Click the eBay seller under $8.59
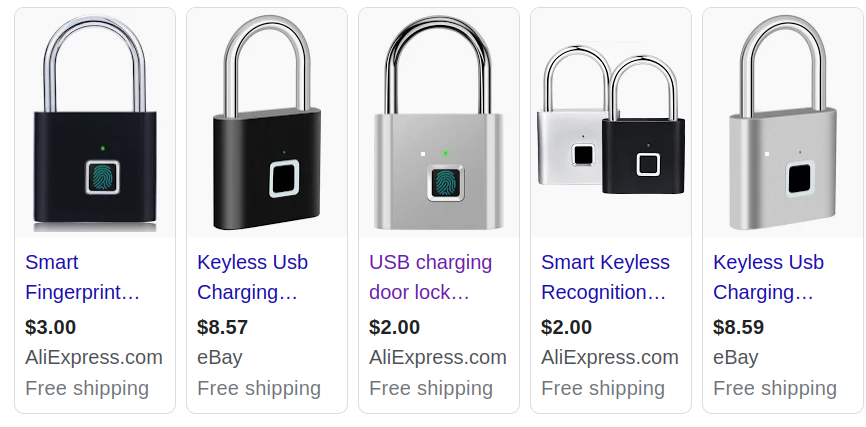866x427 pixels. click(736, 357)
